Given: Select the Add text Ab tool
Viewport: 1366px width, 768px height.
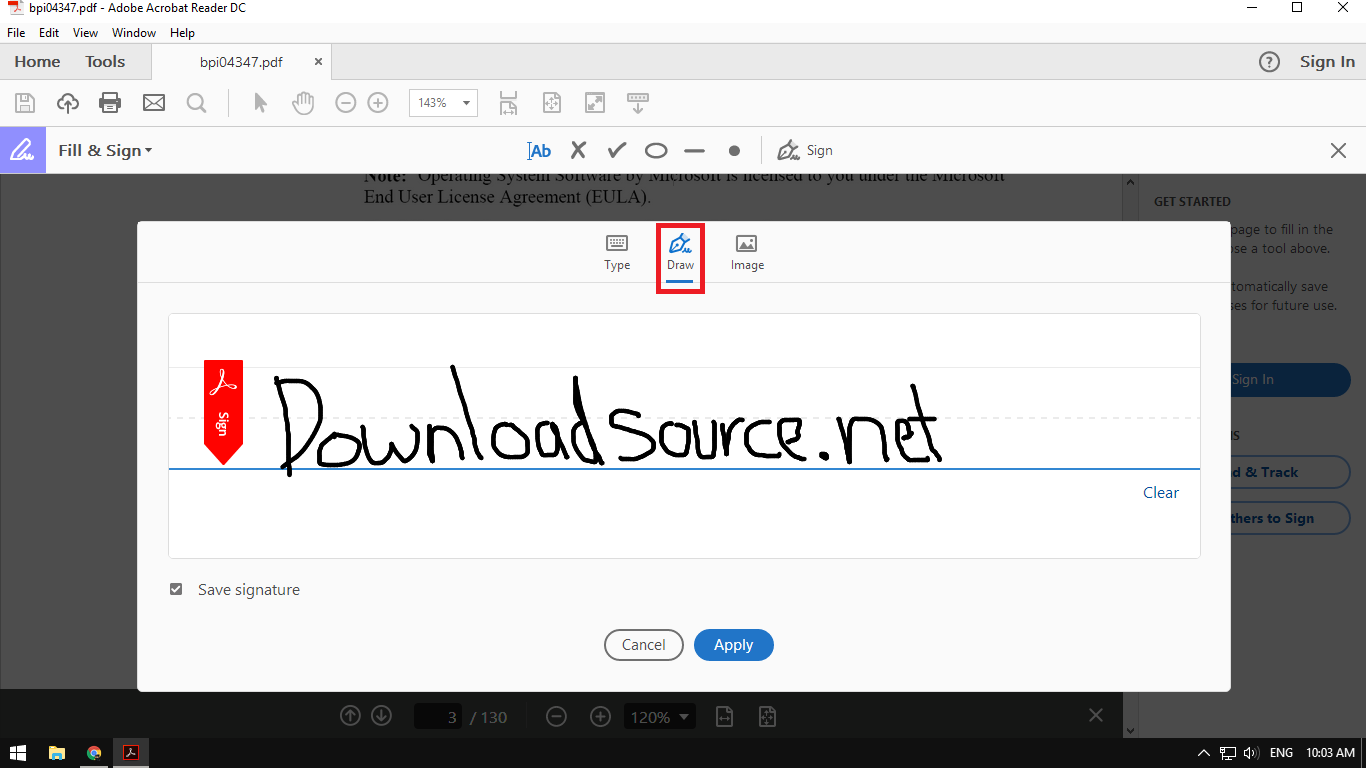Looking at the screenshot, I should pos(539,151).
